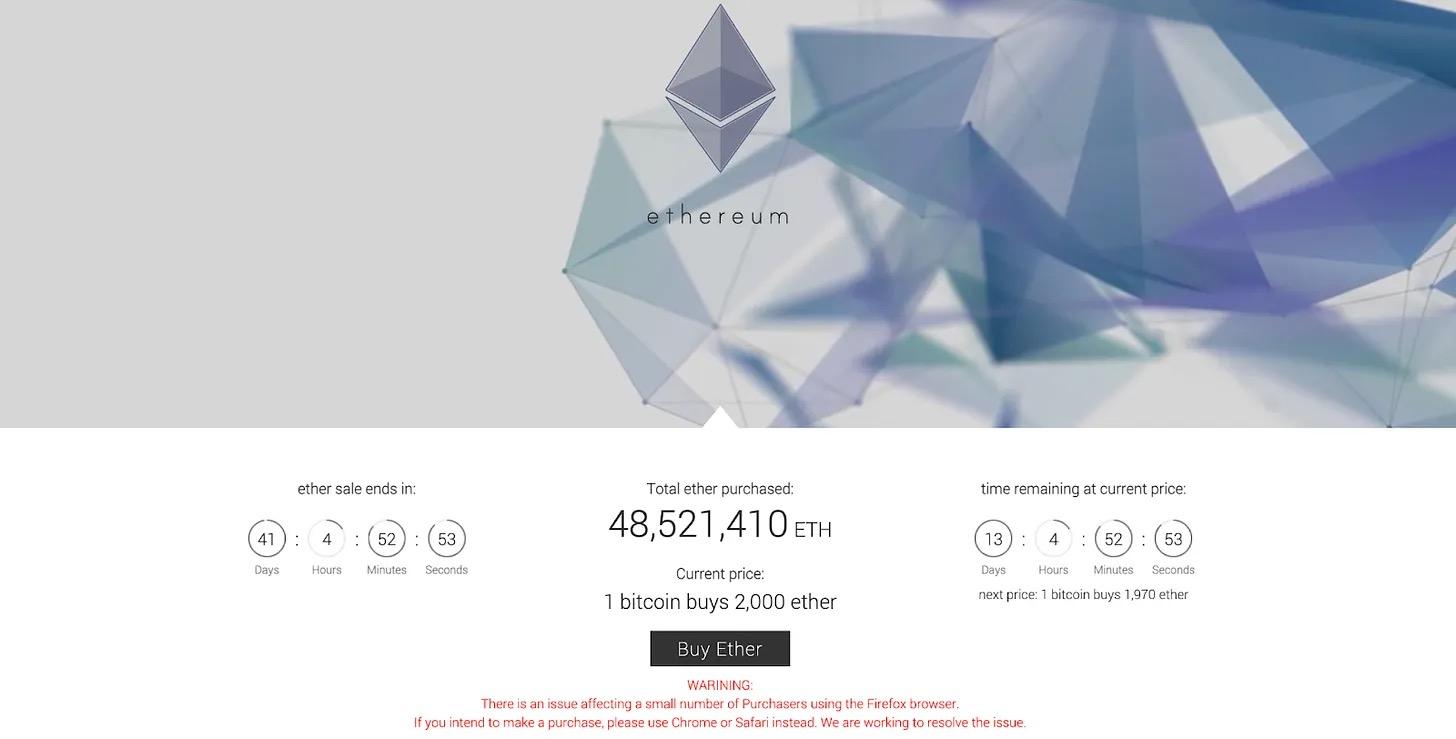Click the 53 Seconds circle in price countdown
The width and height of the screenshot is (1456, 739).
(x=1173, y=539)
